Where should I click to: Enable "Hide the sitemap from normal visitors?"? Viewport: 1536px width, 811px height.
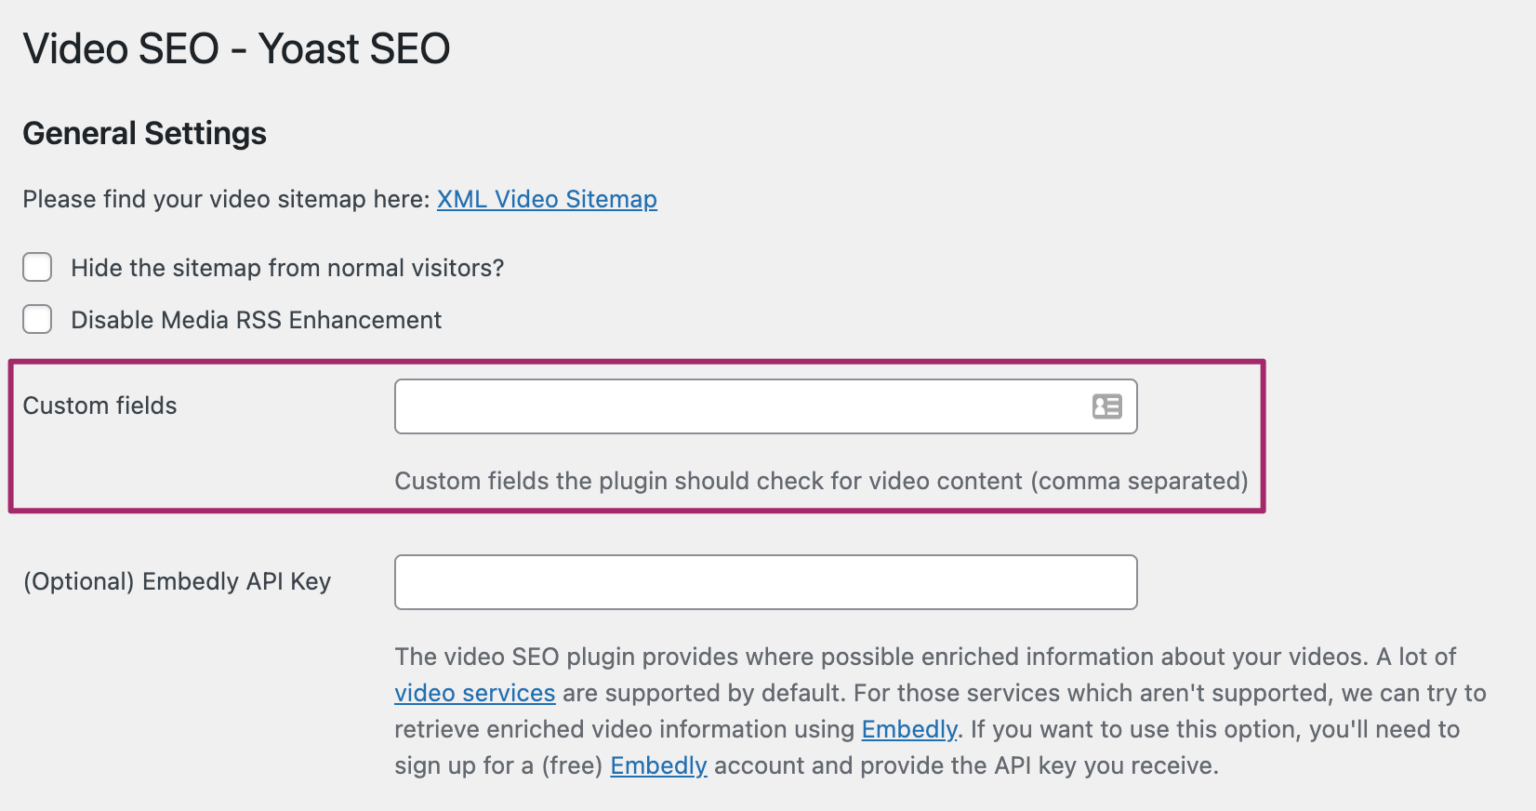tap(37, 267)
